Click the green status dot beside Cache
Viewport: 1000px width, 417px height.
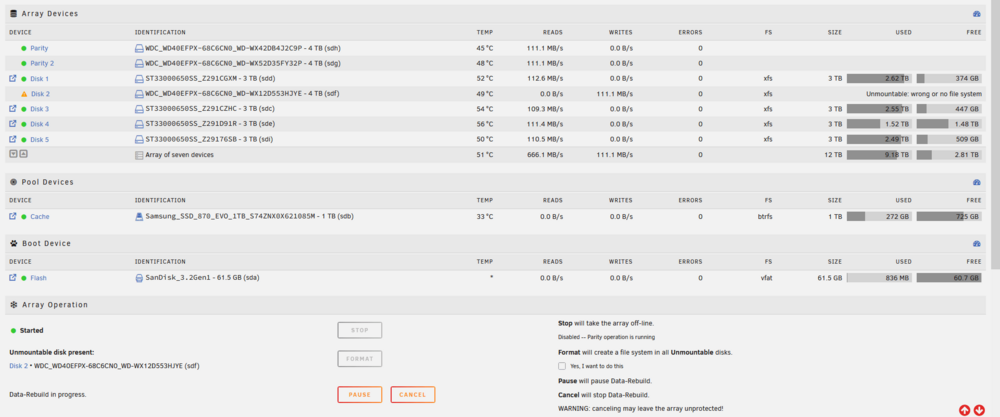click(24, 217)
